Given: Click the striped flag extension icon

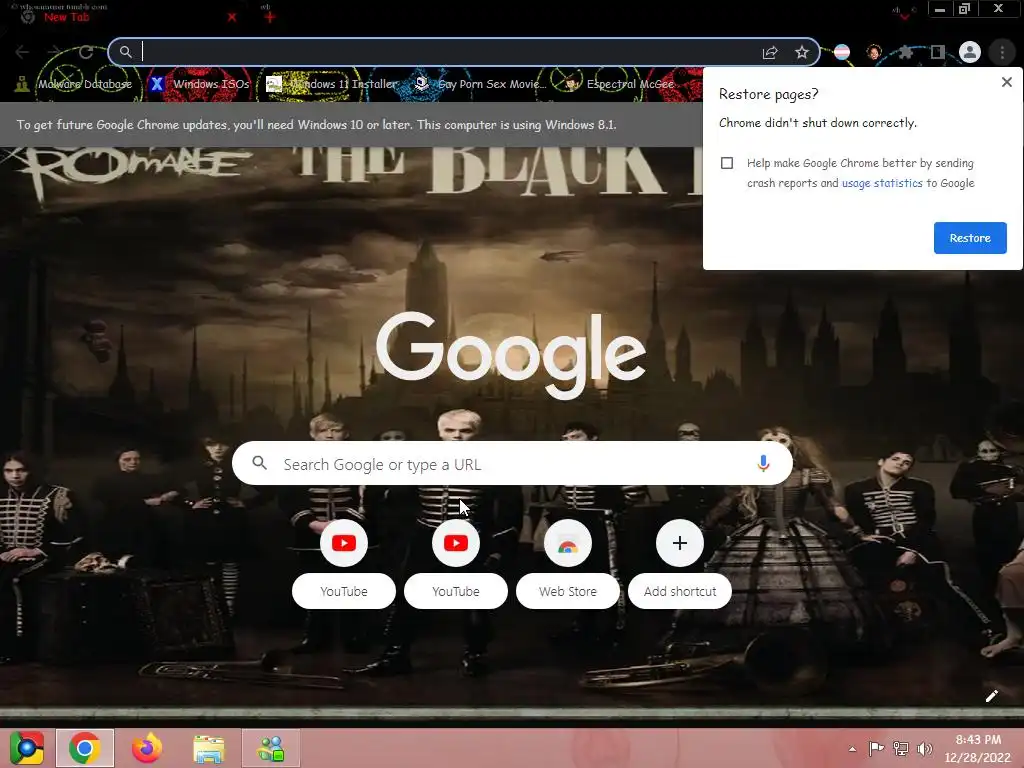Looking at the screenshot, I should (842, 52).
